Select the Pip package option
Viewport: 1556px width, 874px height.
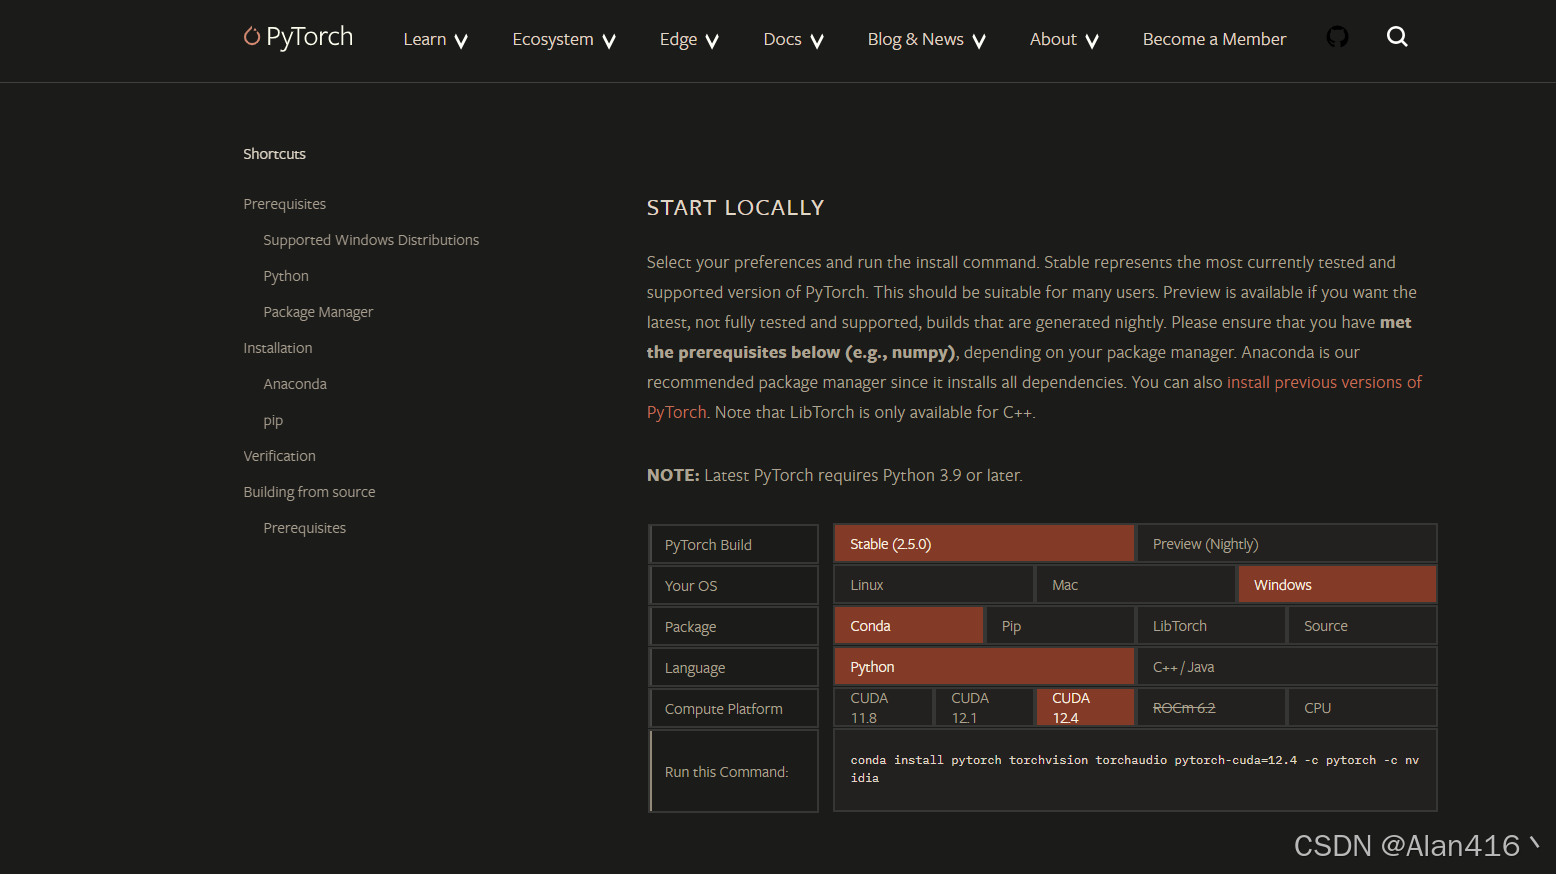[1060, 626]
